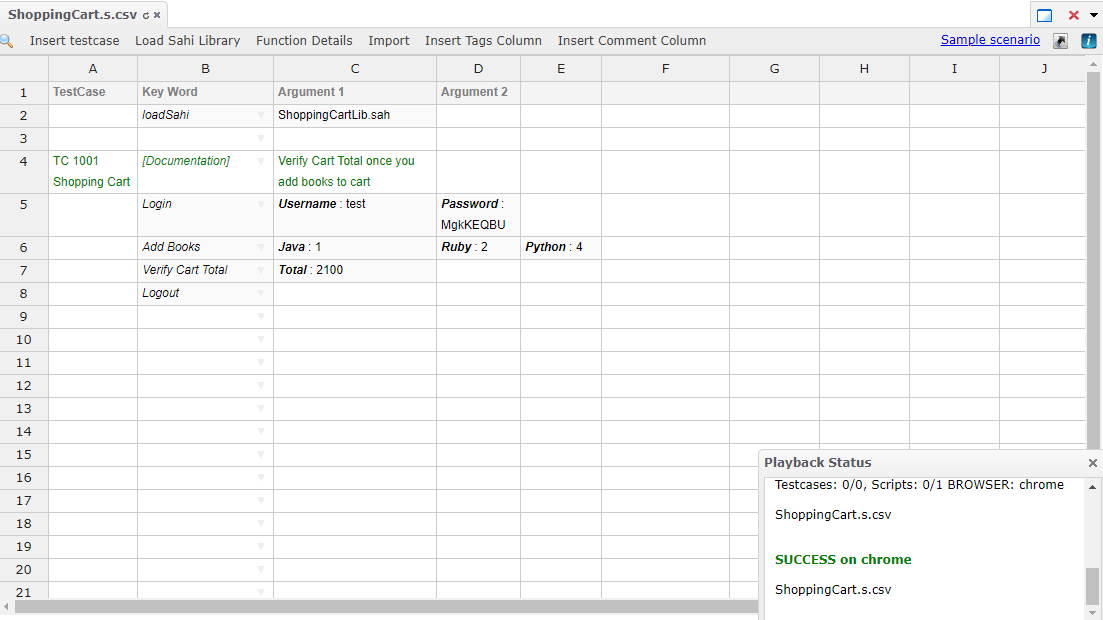Close the ShoppingCart.s.csv tab
1103x620 pixels.
[x=157, y=16]
